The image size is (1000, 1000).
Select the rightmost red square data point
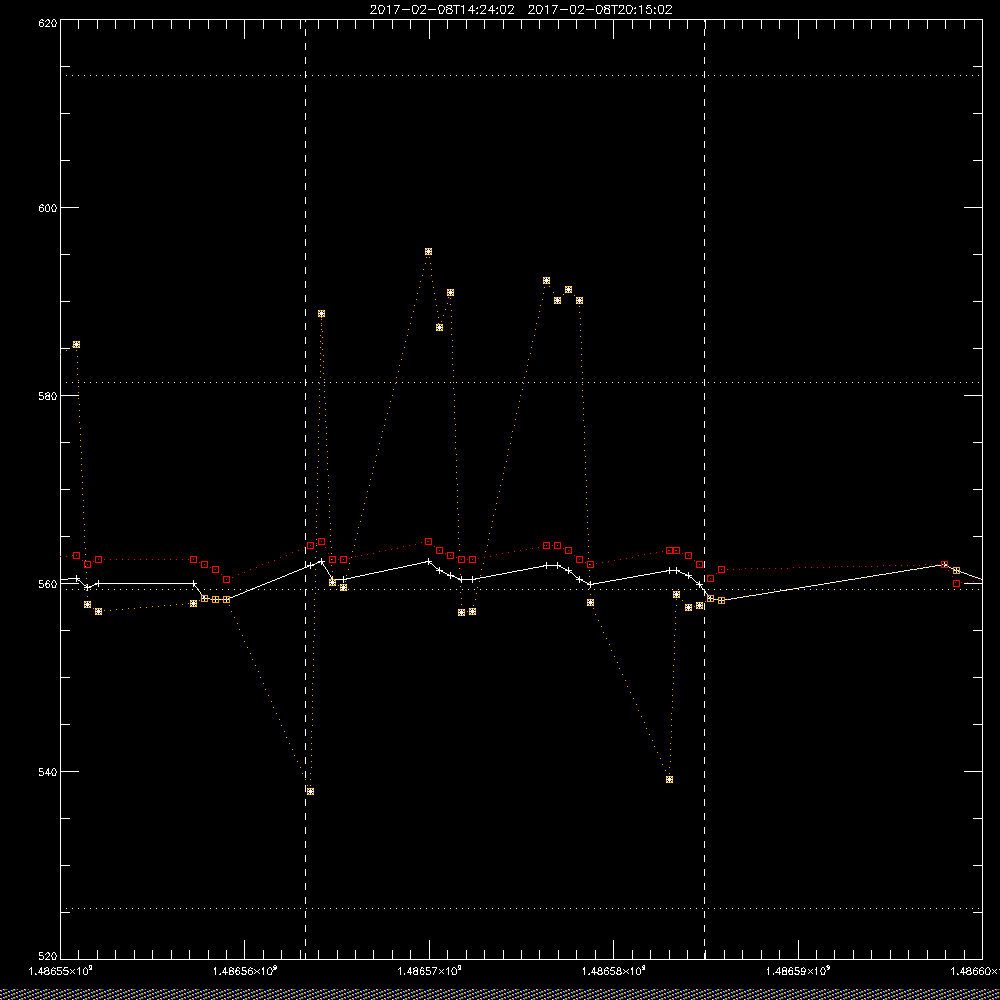point(957,584)
